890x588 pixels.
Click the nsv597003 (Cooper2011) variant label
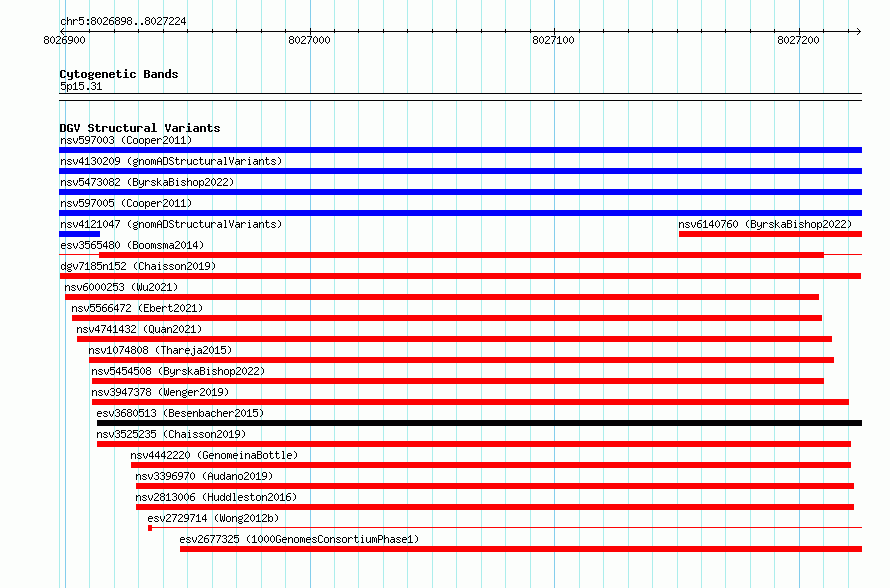[126, 140]
